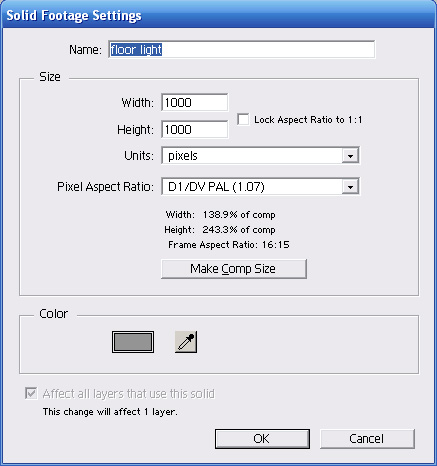Enable Lock Aspect Ratio to 1:1 checkbox
Viewport: 437px width, 466px height.
(x=243, y=119)
